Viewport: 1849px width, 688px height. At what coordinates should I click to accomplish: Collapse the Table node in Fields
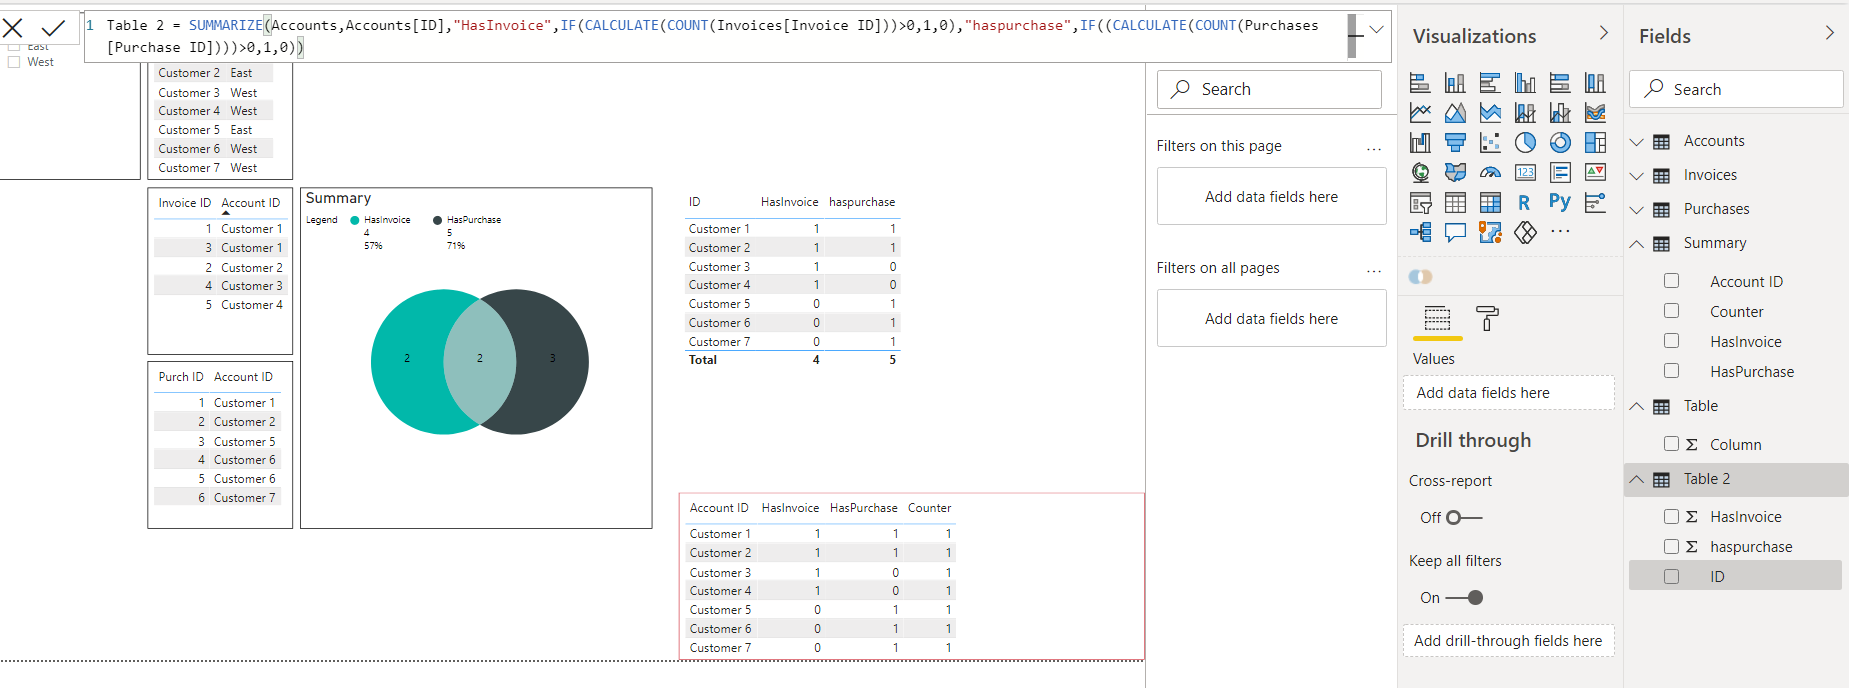pos(1637,406)
